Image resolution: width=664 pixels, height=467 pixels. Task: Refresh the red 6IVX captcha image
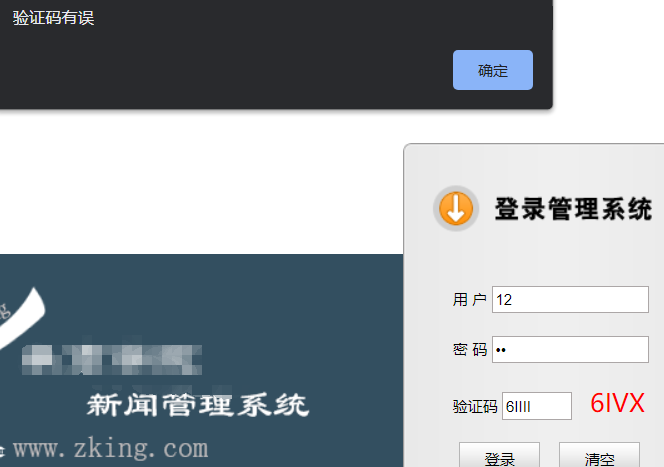coord(617,403)
